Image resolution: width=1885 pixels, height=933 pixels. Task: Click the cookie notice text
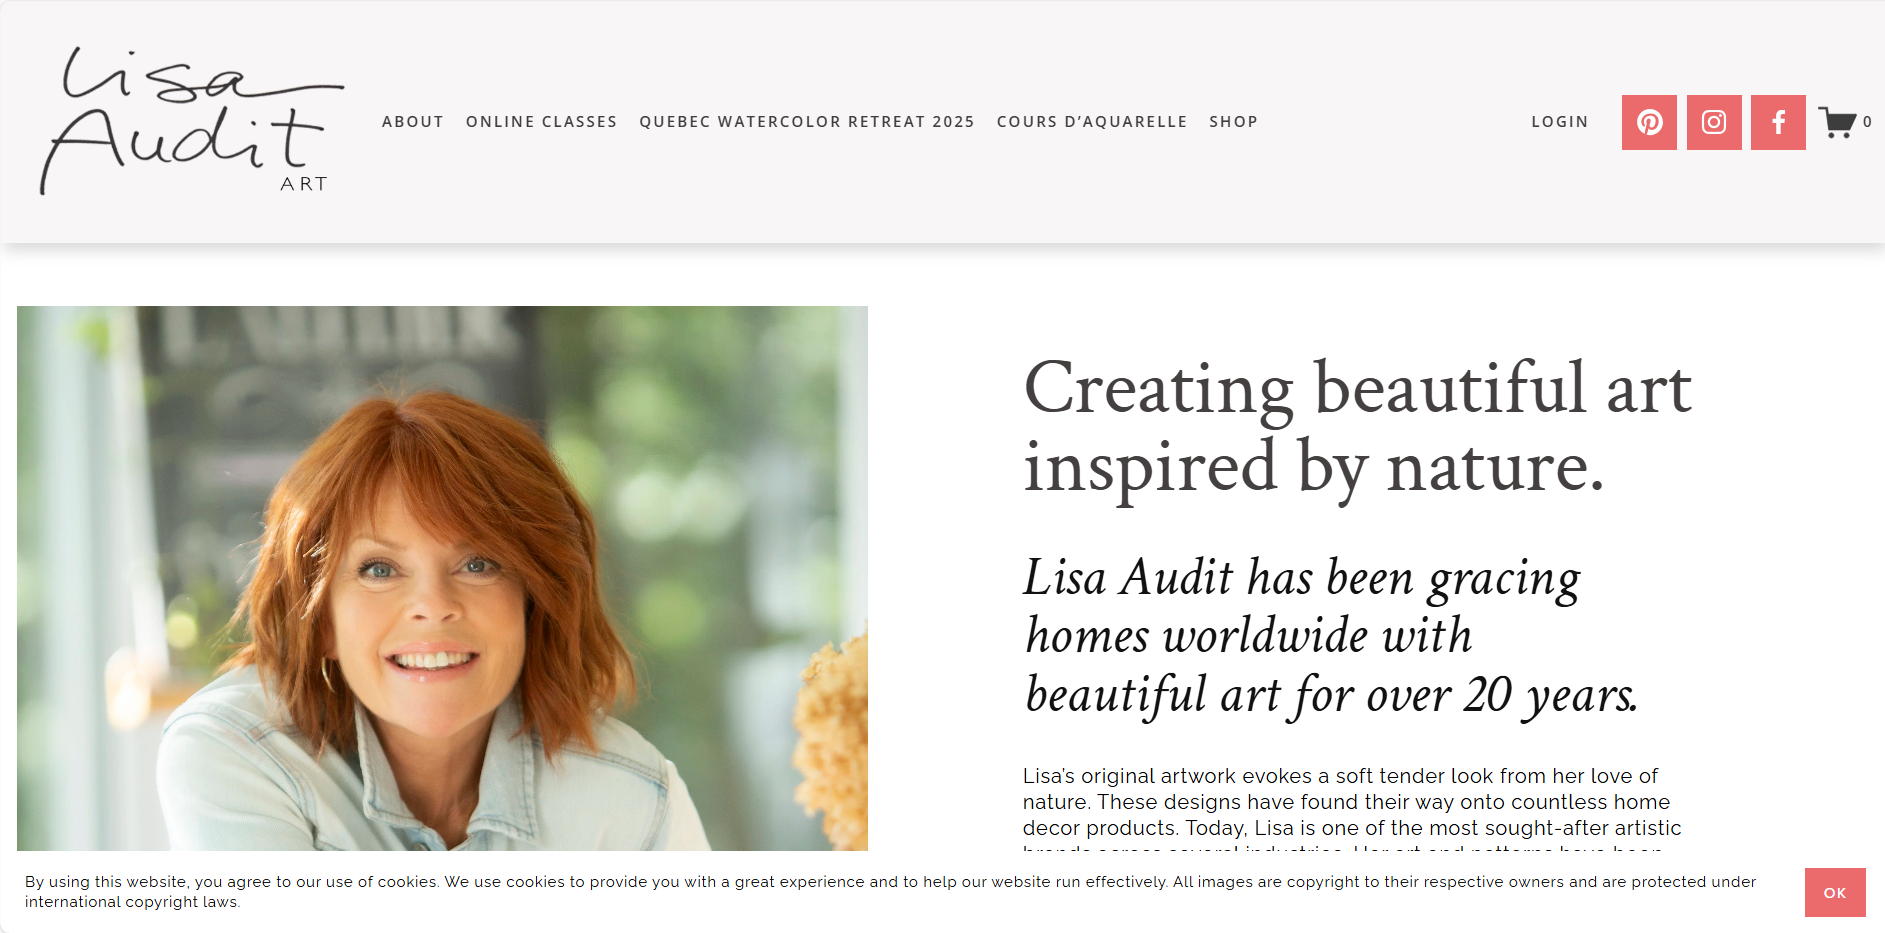click(x=890, y=891)
